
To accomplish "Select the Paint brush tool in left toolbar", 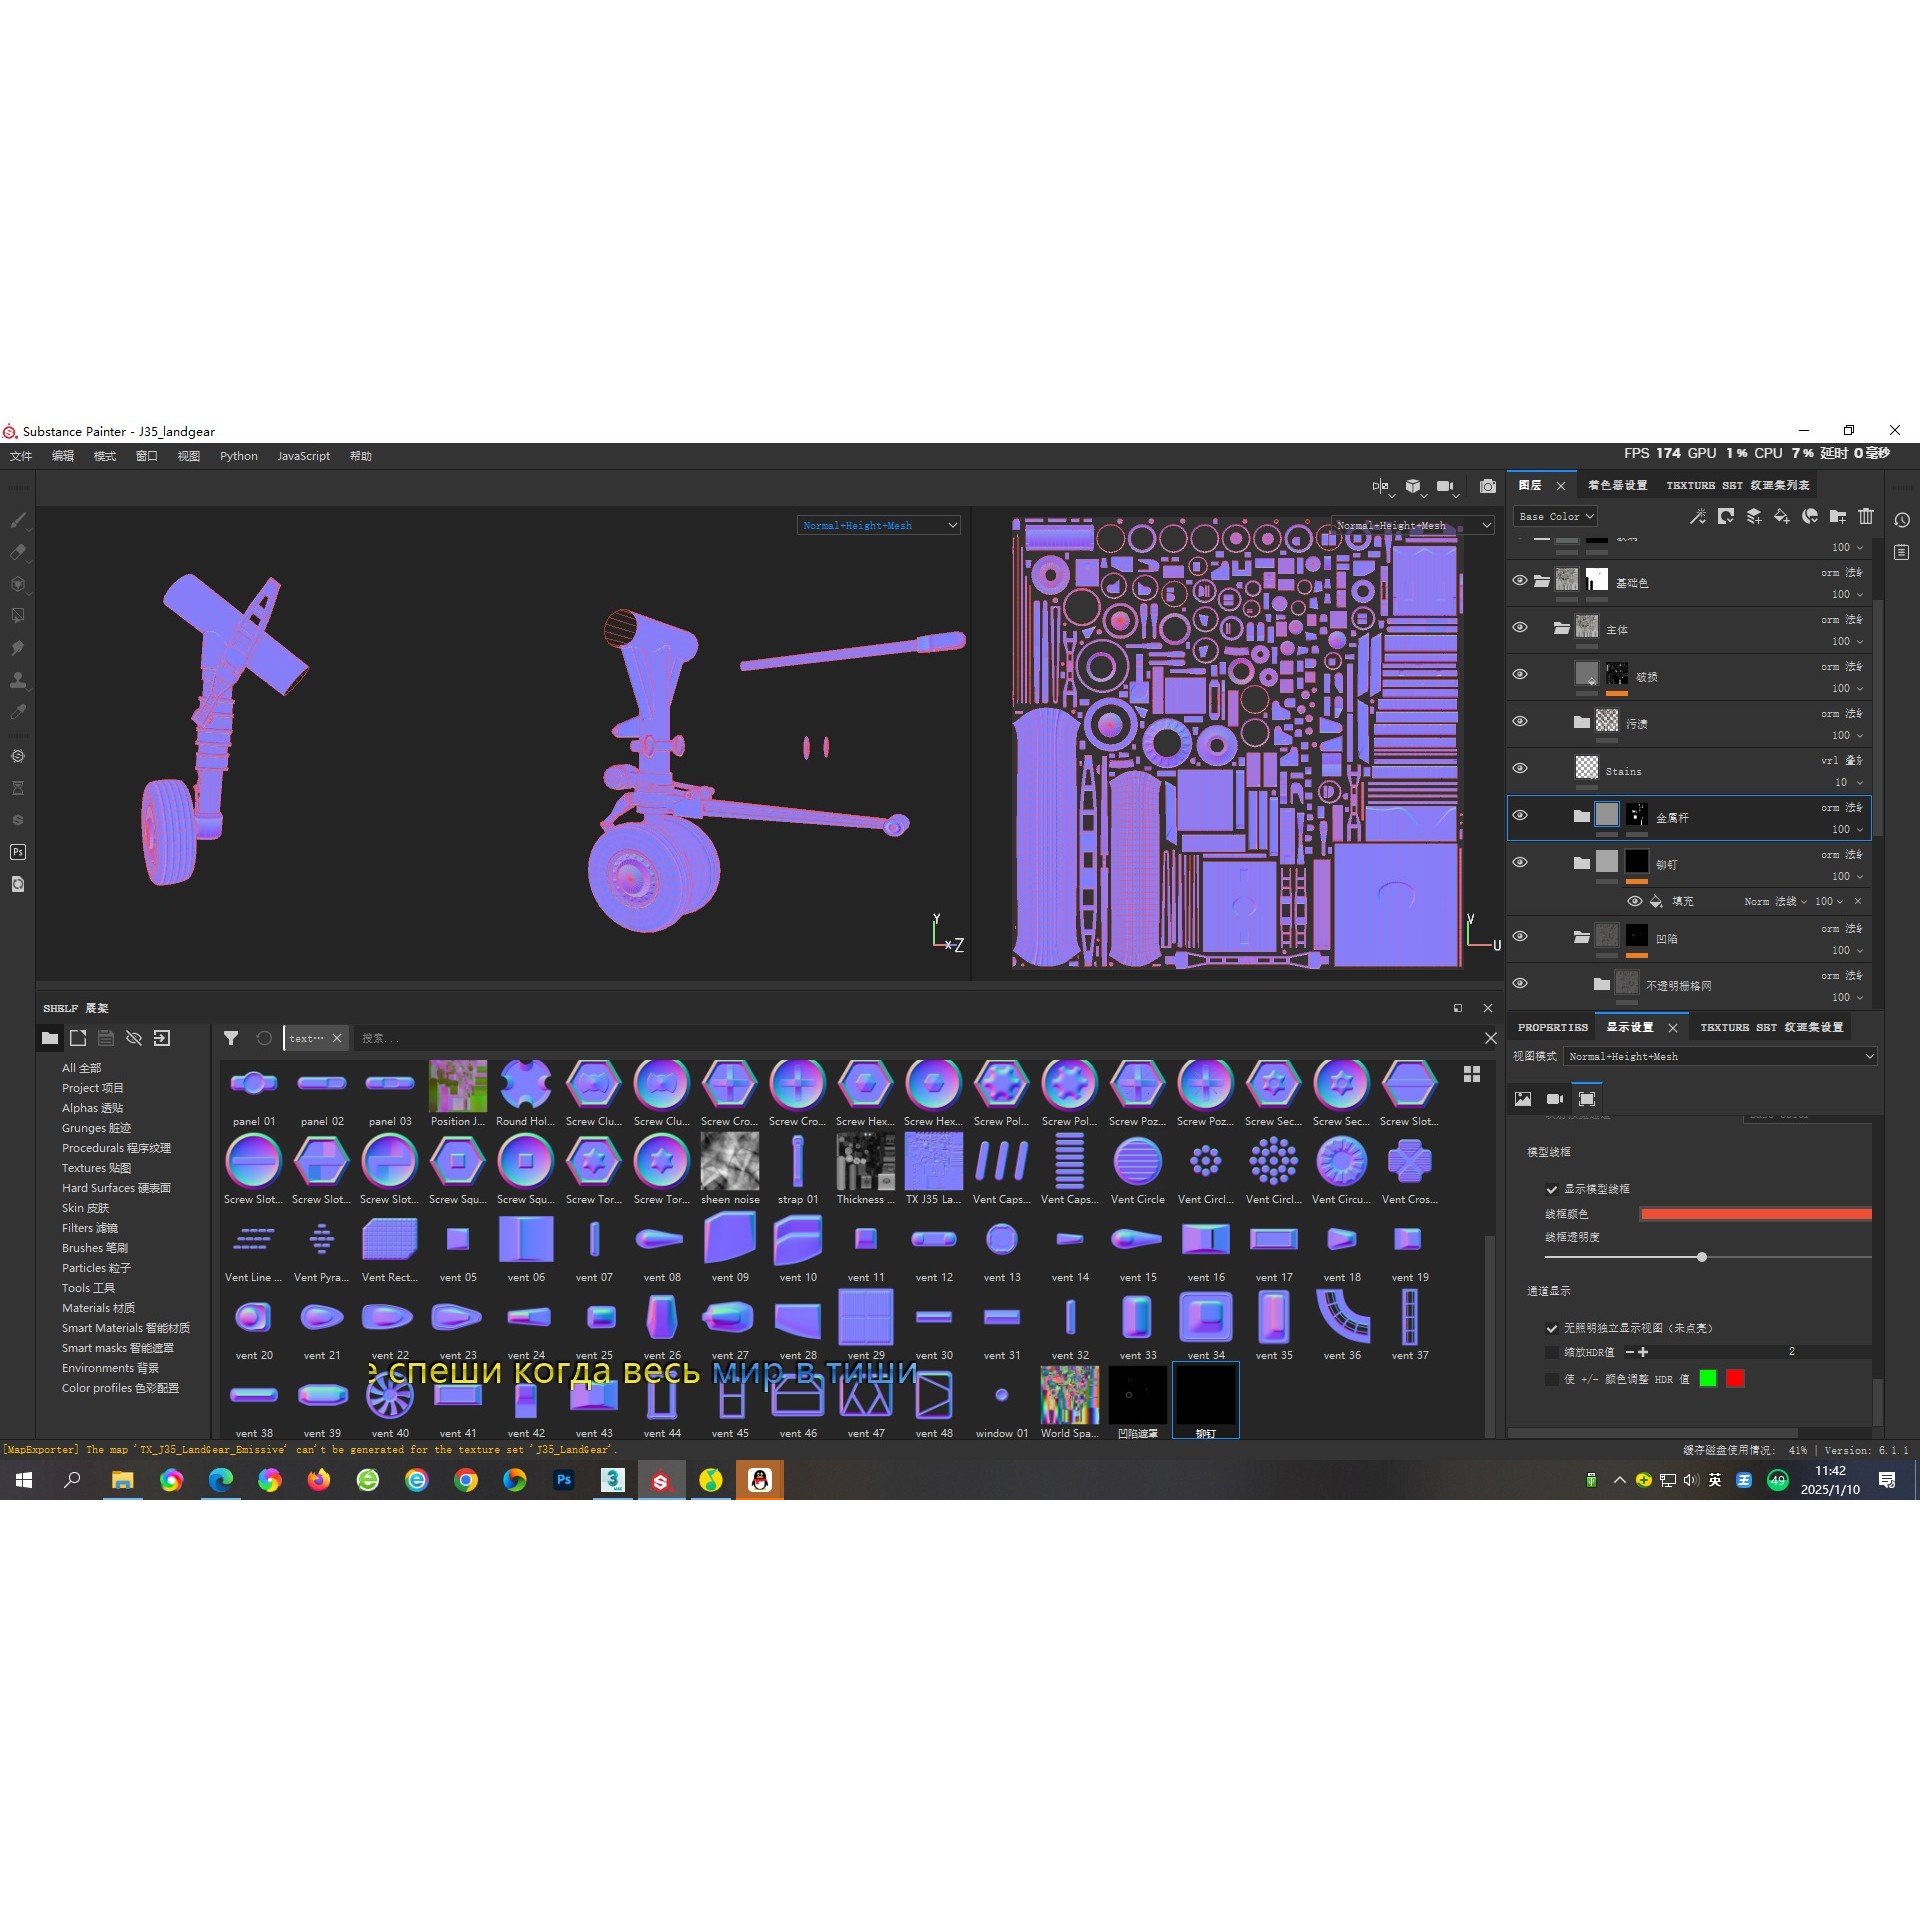I will click(x=18, y=520).
